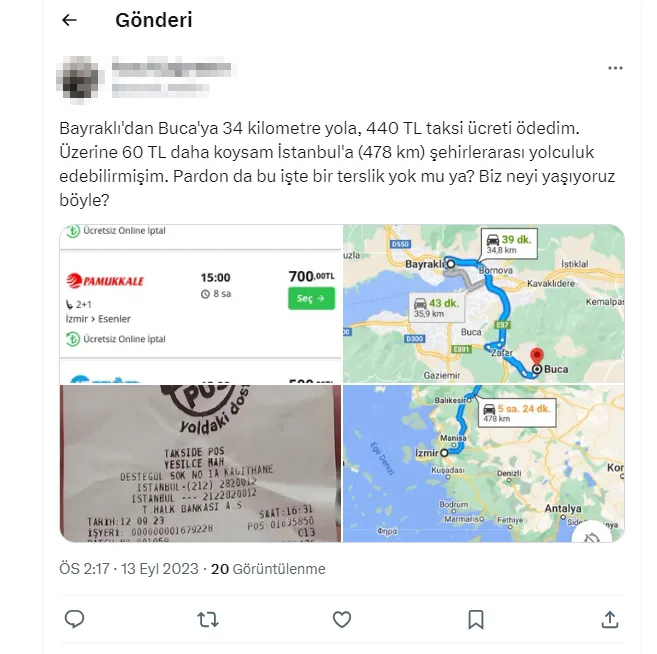Open the Pamukkale bus ticket image

201,304
